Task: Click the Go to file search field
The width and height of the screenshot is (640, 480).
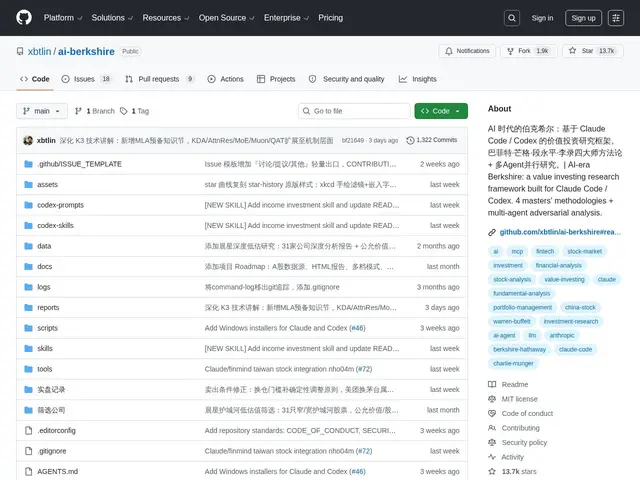Action: (x=354, y=111)
